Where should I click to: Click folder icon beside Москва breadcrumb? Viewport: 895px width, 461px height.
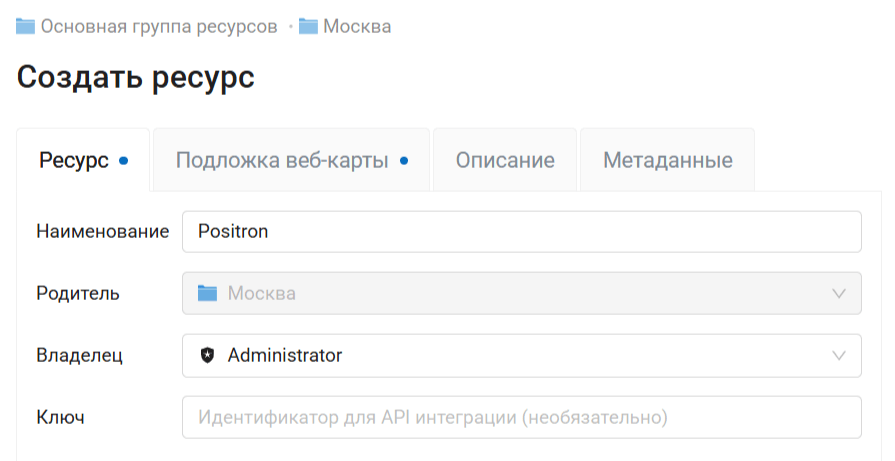[x=308, y=26]
